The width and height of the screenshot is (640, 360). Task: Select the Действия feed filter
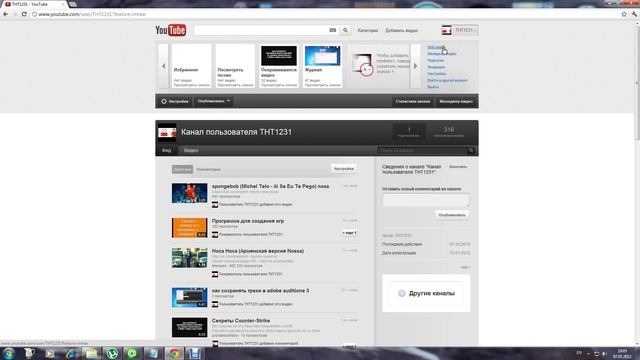click(182, 169)
